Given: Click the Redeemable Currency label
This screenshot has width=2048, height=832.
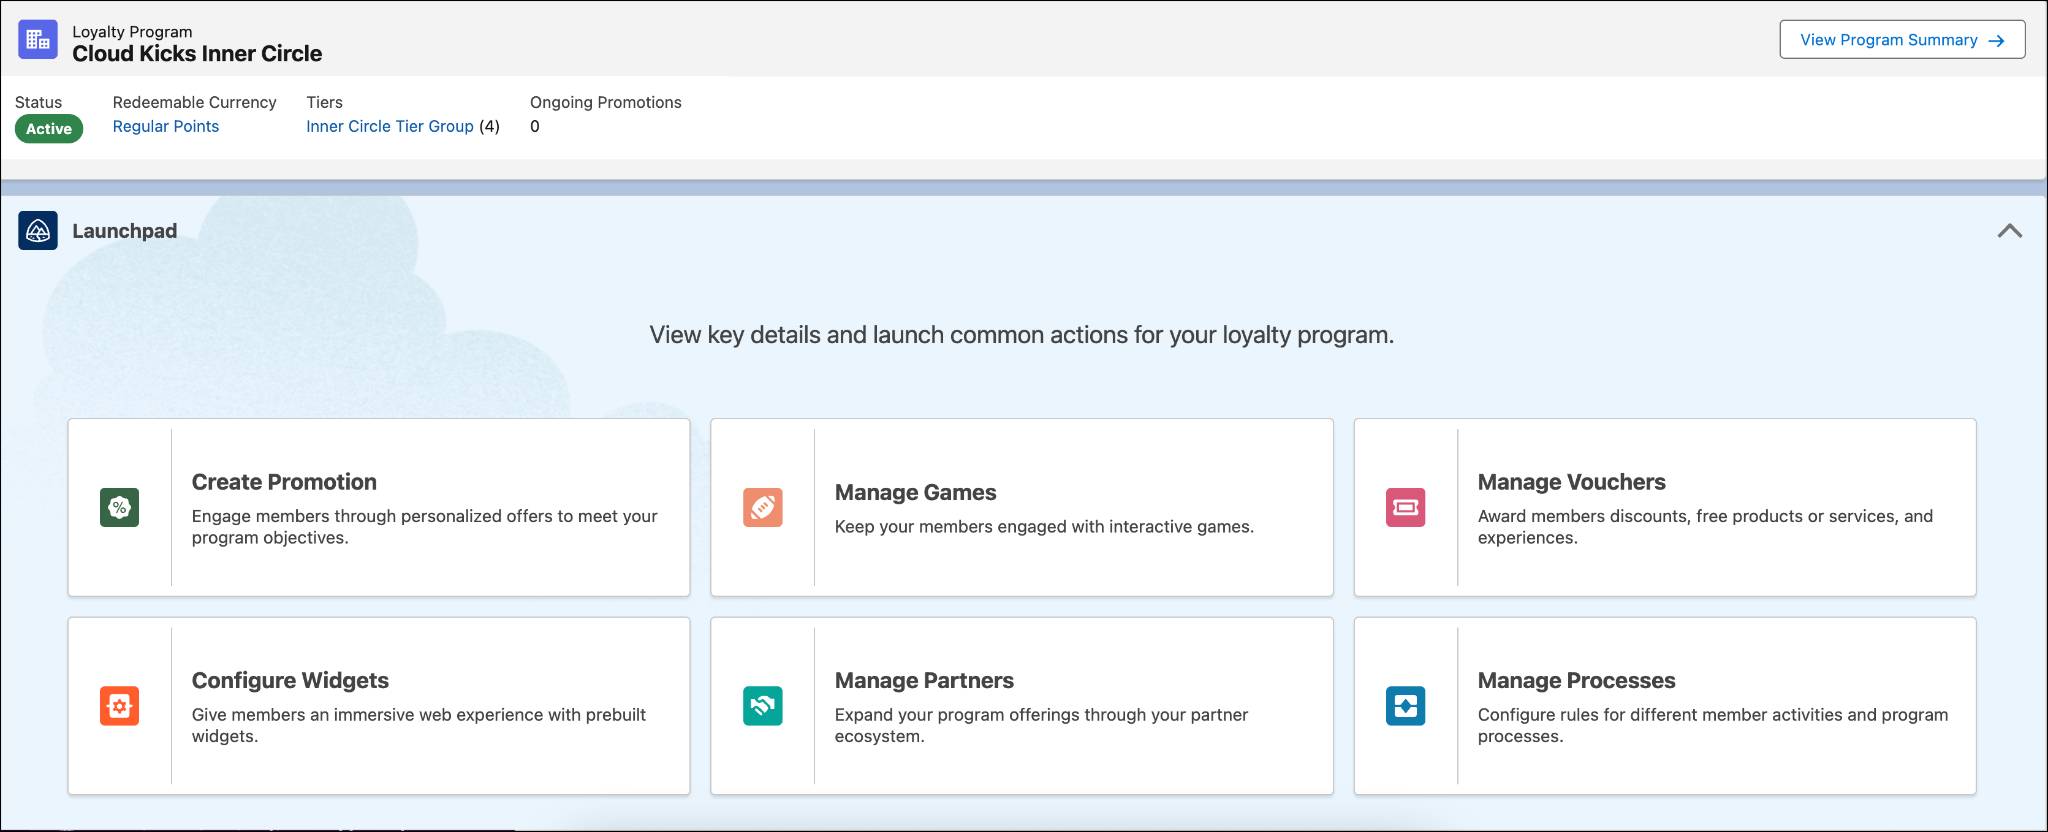Looking at the screenshot, I should pyautogui.click(x=195, y=102).
